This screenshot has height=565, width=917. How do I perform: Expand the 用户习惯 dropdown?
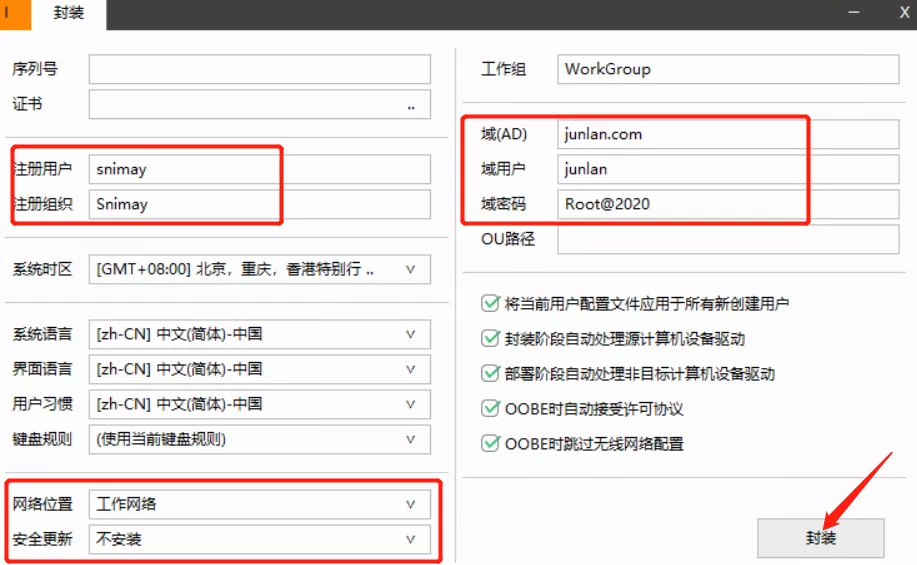coord(410,404)
